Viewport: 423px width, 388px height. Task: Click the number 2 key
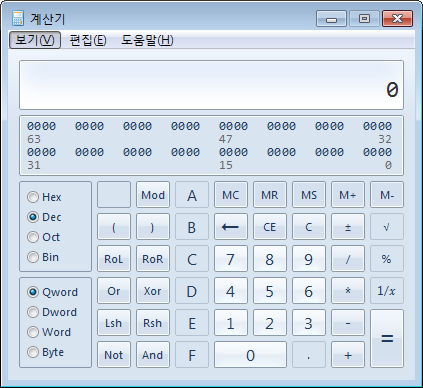click(270, 323)
